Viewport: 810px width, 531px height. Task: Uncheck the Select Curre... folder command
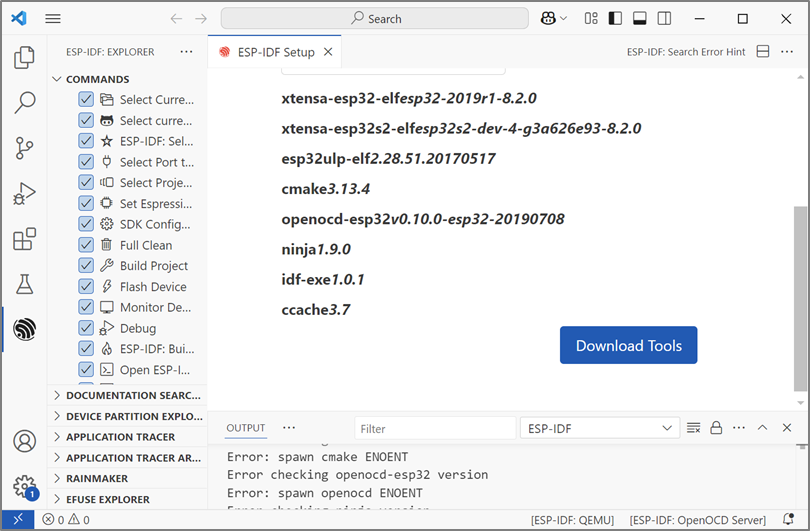[x=86, y=99]
